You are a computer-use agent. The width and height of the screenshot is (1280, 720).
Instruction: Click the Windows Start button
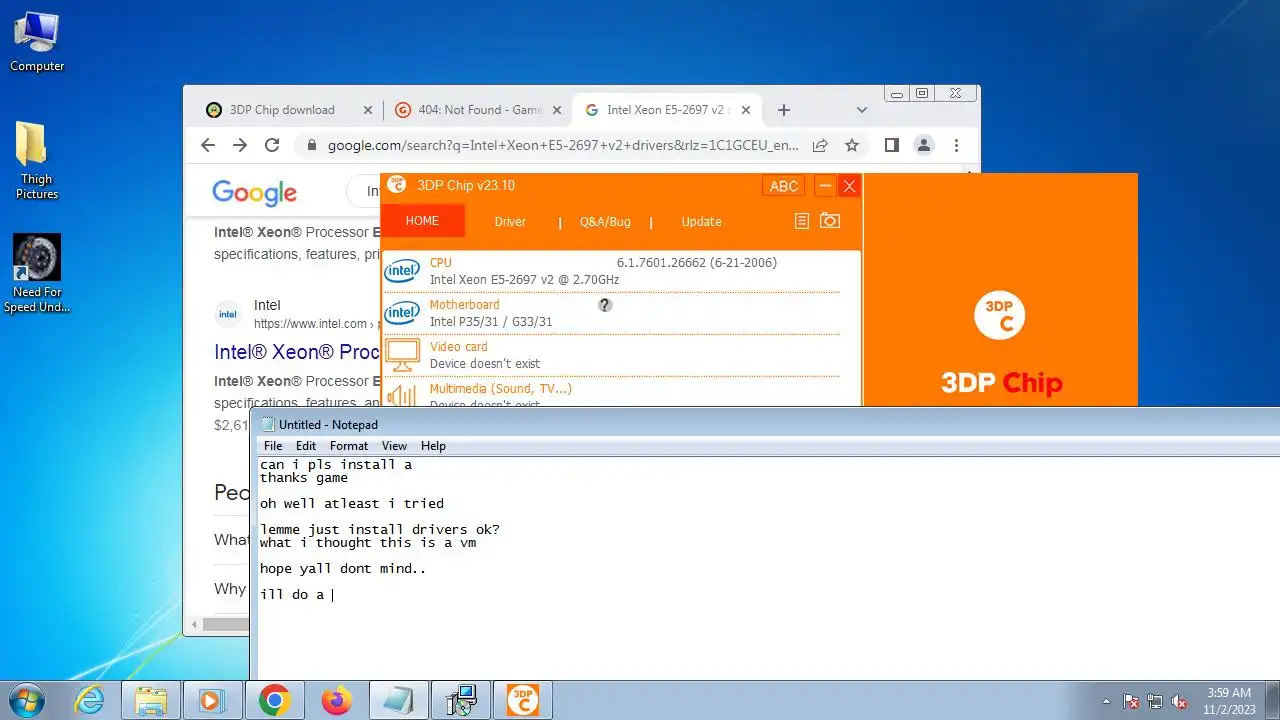pos(27,700)
